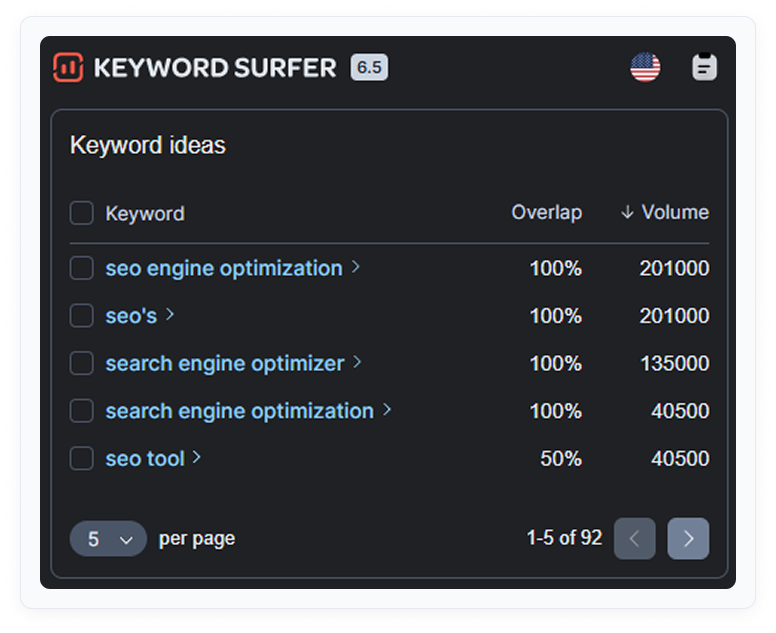Open the search engine optimizer keyword link
The image size is (776, 633).
point(225,364)
